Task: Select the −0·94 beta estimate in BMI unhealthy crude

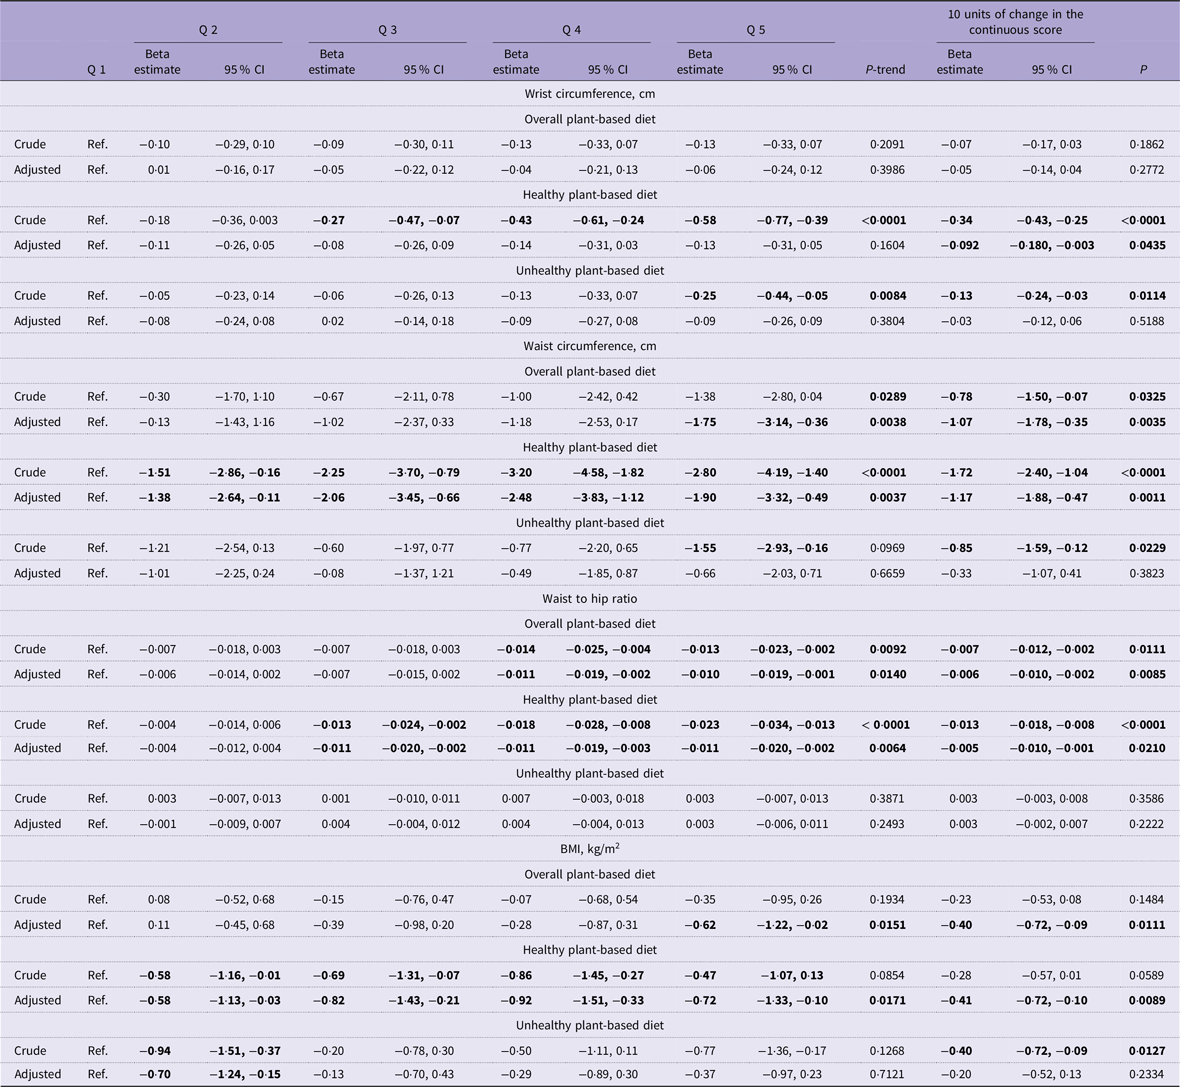Action: point(155,1050)
